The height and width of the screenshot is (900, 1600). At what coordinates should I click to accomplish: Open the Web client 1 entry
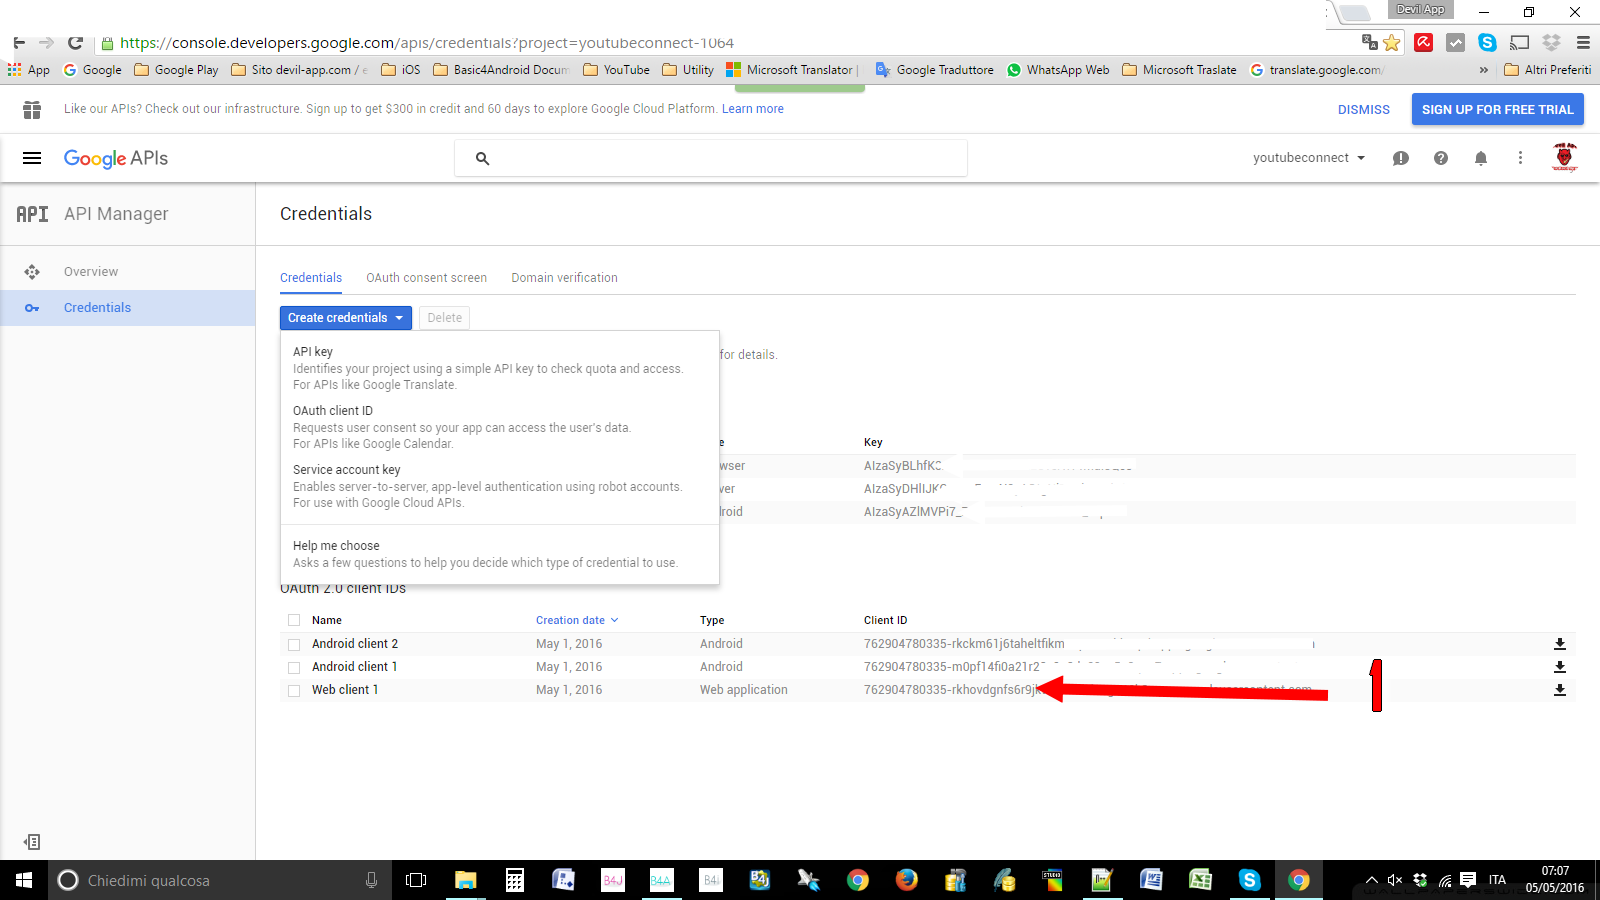[x=345, y=690]
